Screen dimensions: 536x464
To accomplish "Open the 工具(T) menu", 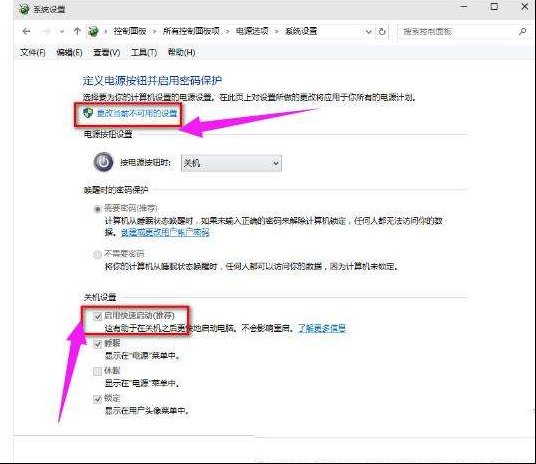I will tap(144, 52).
